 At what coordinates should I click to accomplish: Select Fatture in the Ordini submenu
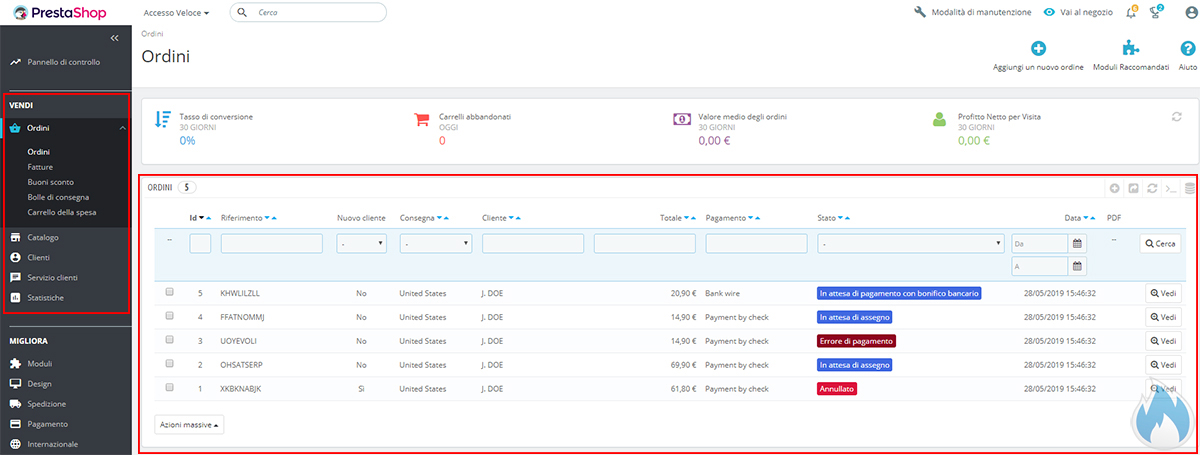40,167
